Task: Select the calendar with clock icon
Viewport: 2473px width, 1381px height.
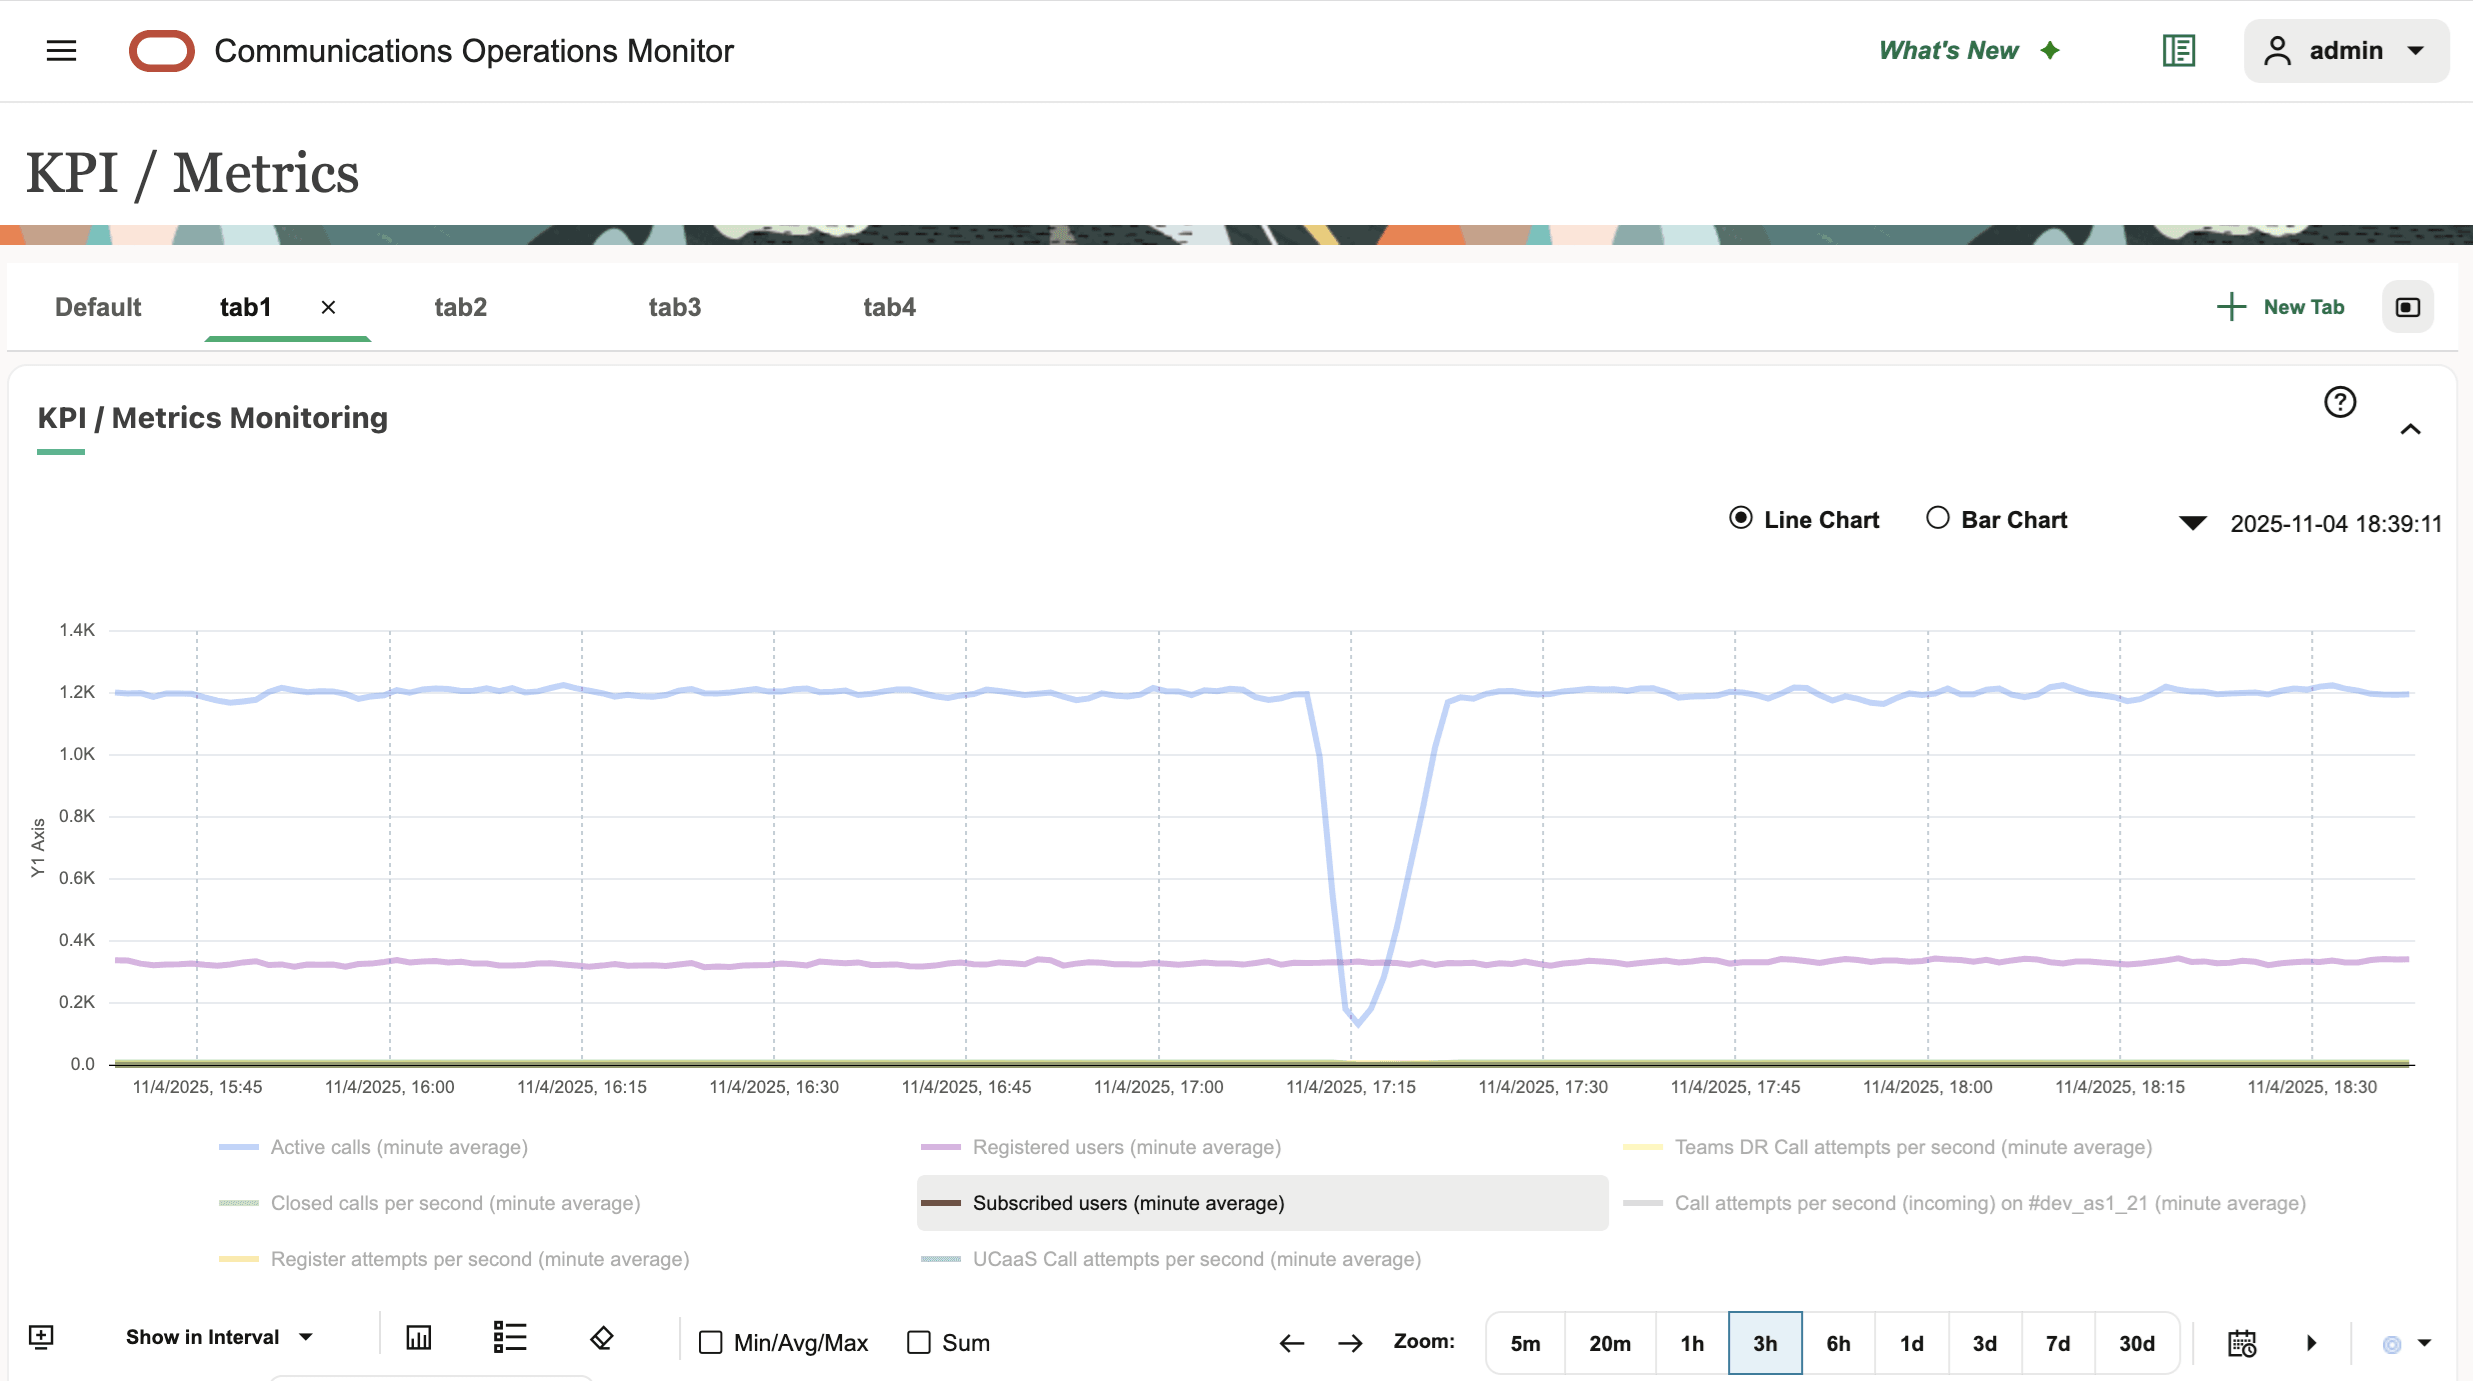Action: coord(2242,1343)
